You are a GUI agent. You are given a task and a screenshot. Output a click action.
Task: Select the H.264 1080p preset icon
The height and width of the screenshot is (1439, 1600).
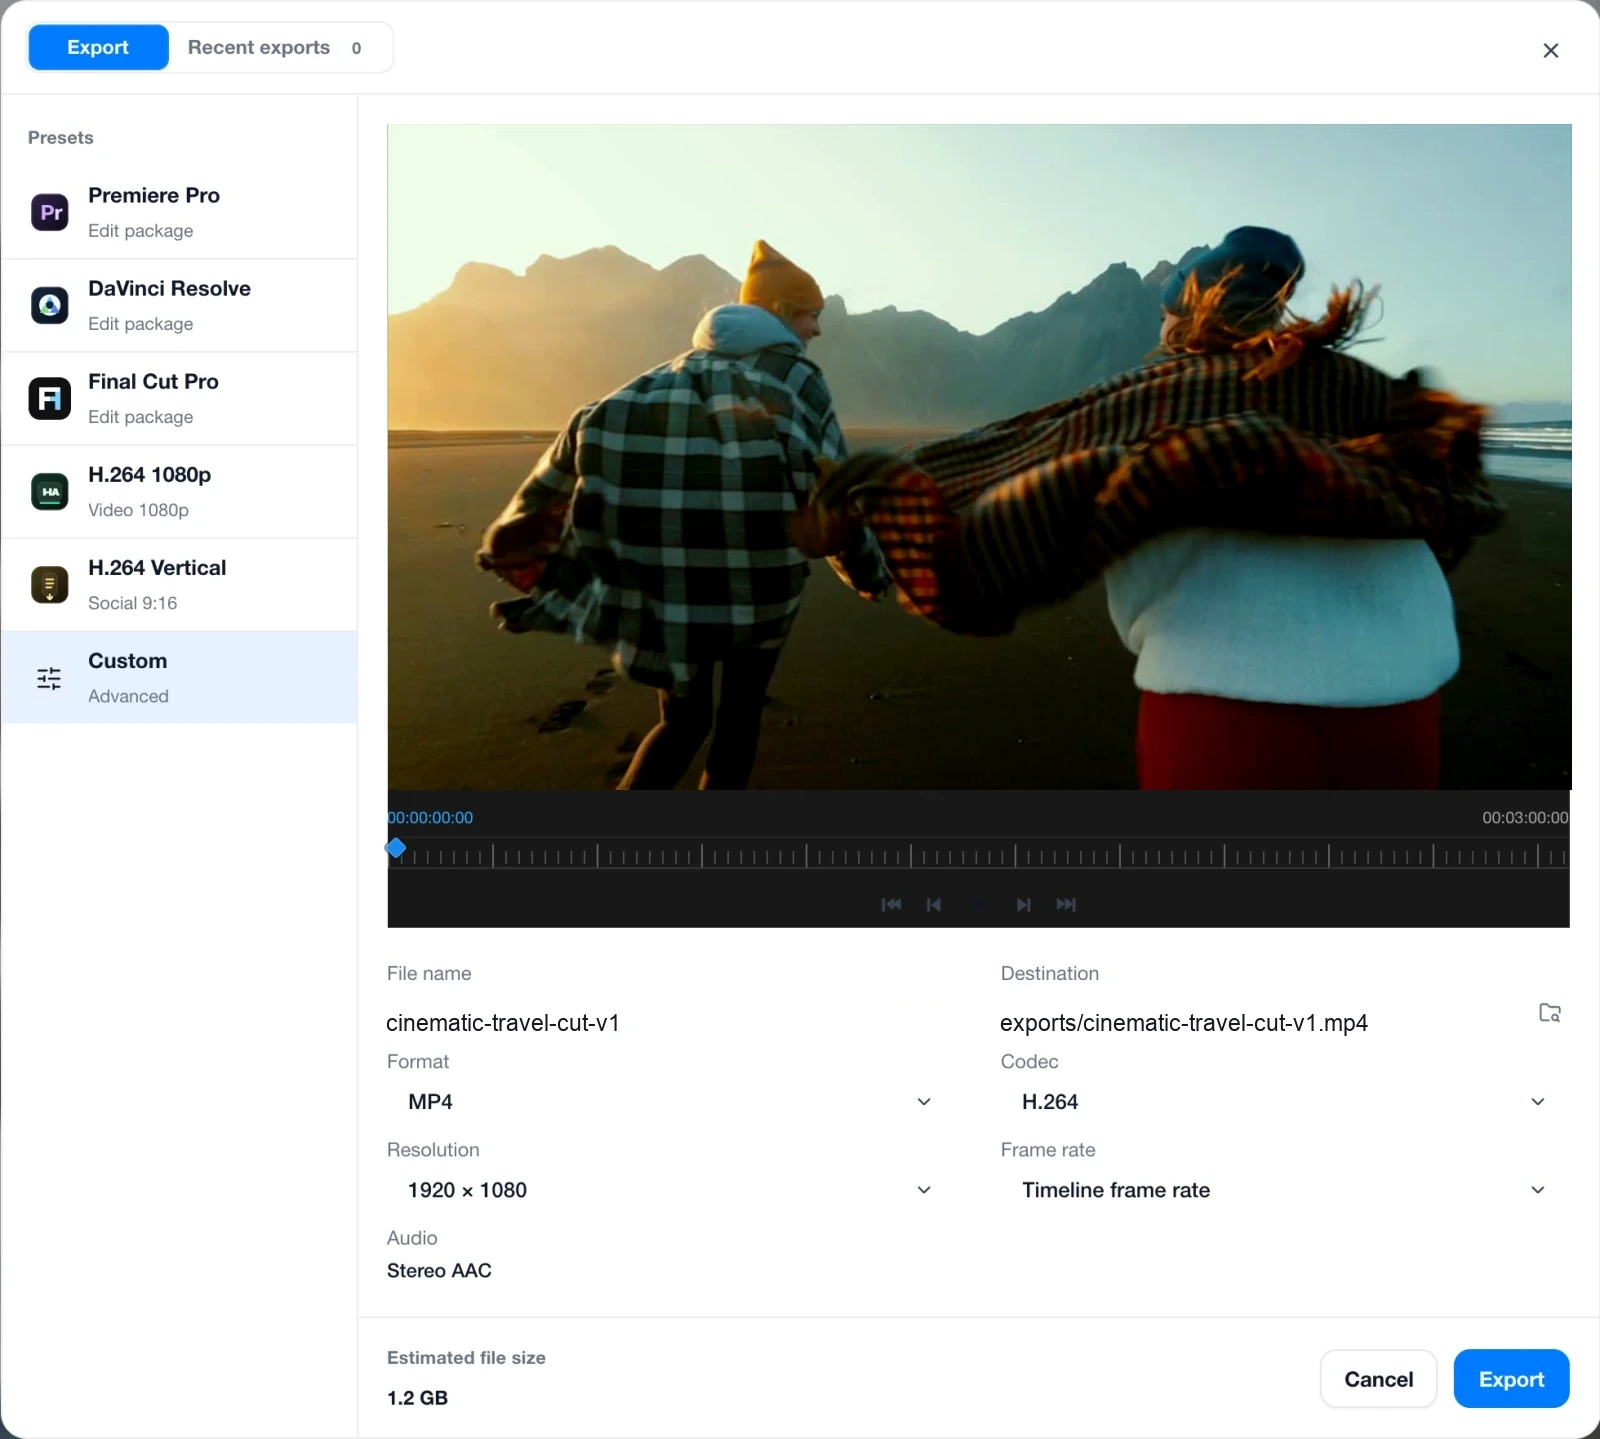click(x=49, y=491)
